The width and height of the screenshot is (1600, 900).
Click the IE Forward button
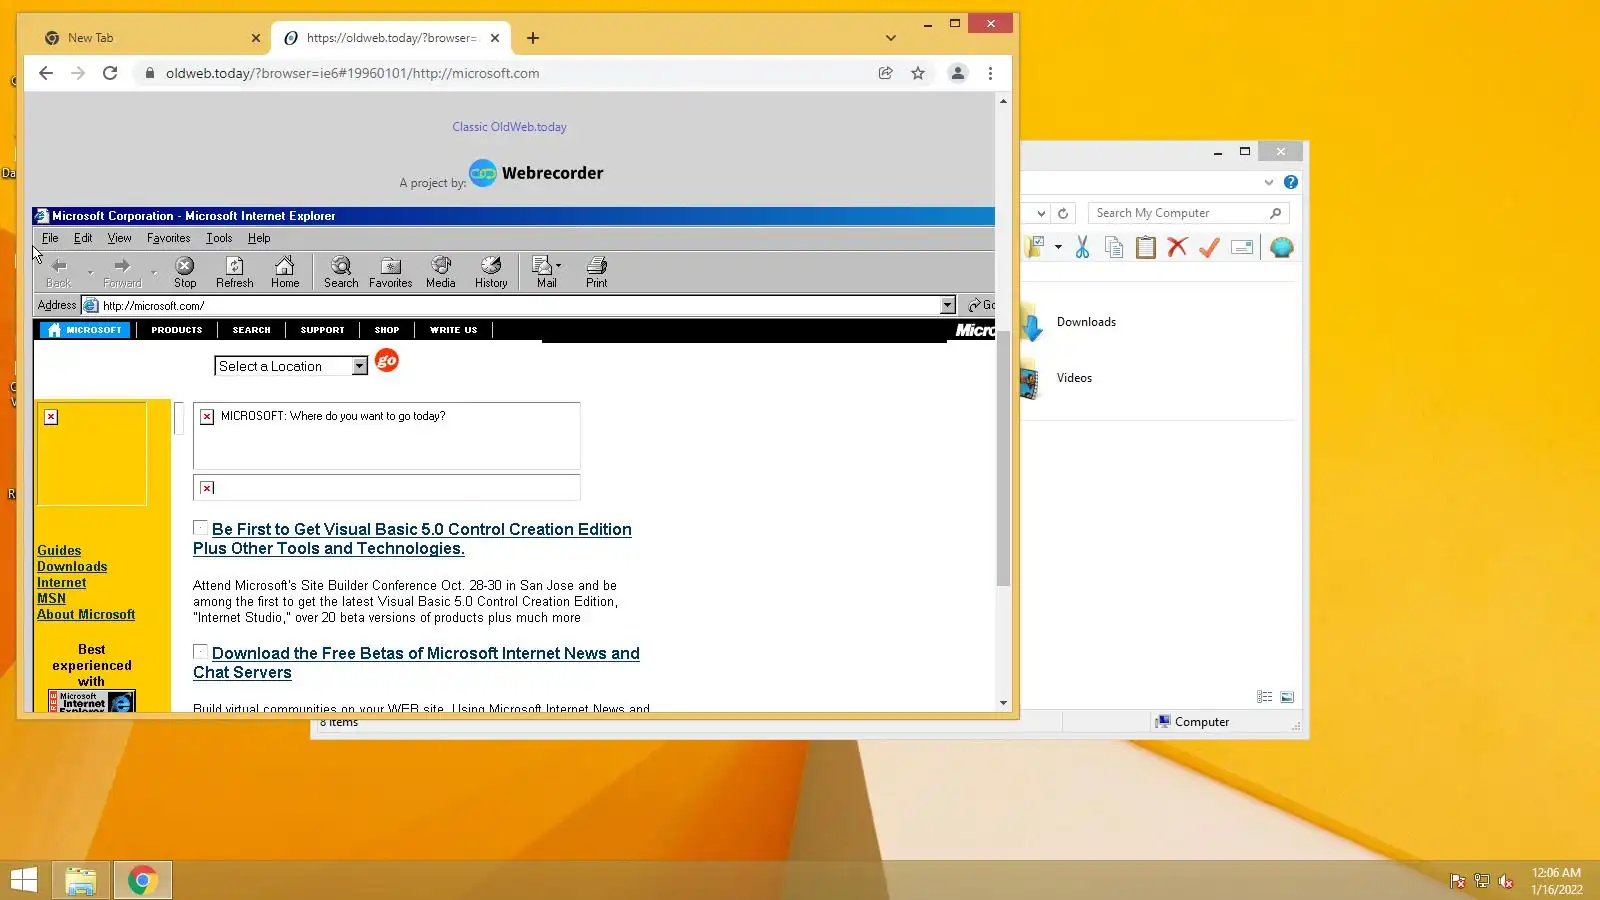tap(122, 271)
